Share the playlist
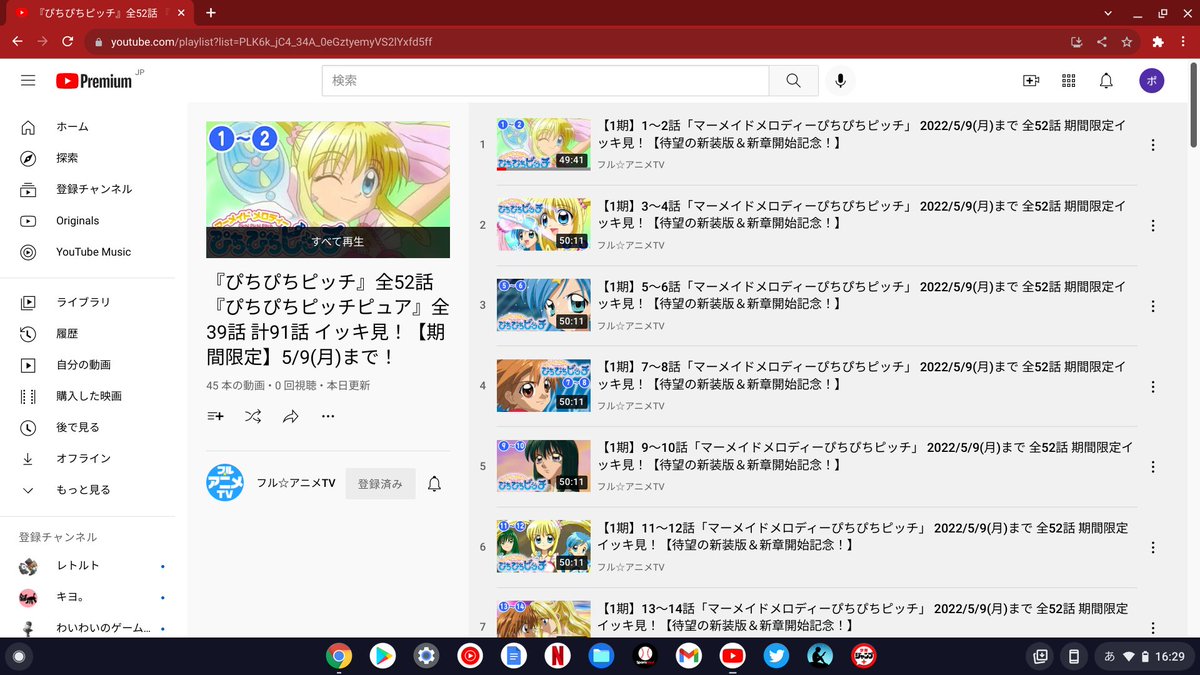The width and height of the screenshot is (1200, 675). tap(291, 416)
